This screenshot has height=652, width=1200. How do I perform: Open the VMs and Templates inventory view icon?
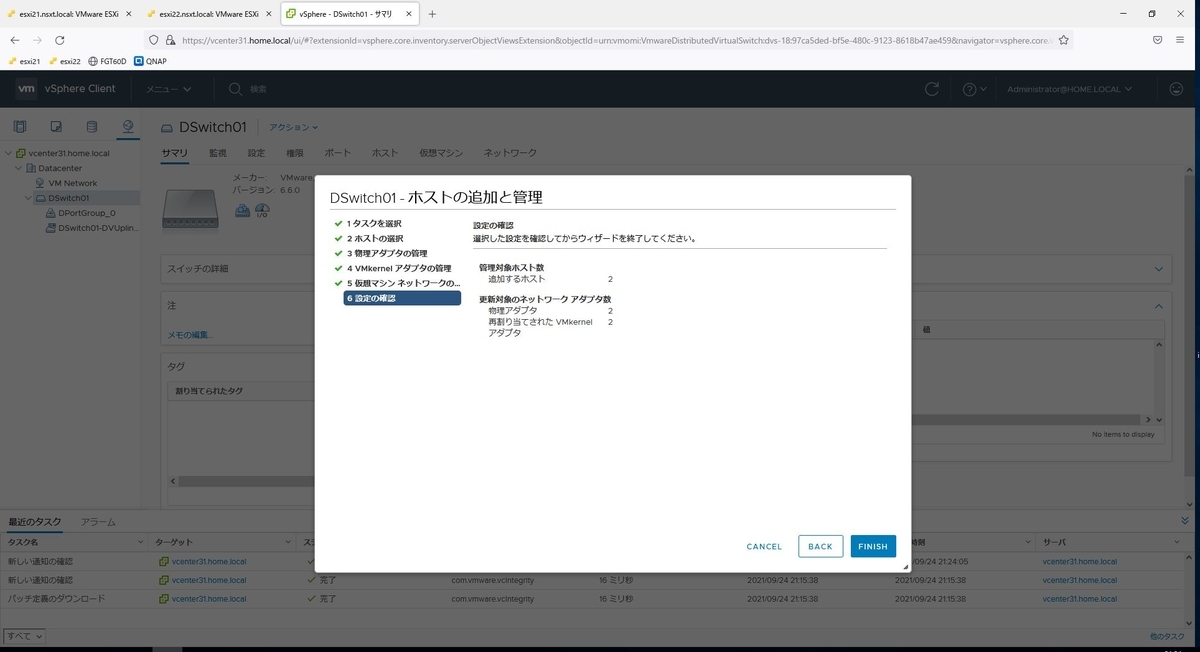pos(56,127)
